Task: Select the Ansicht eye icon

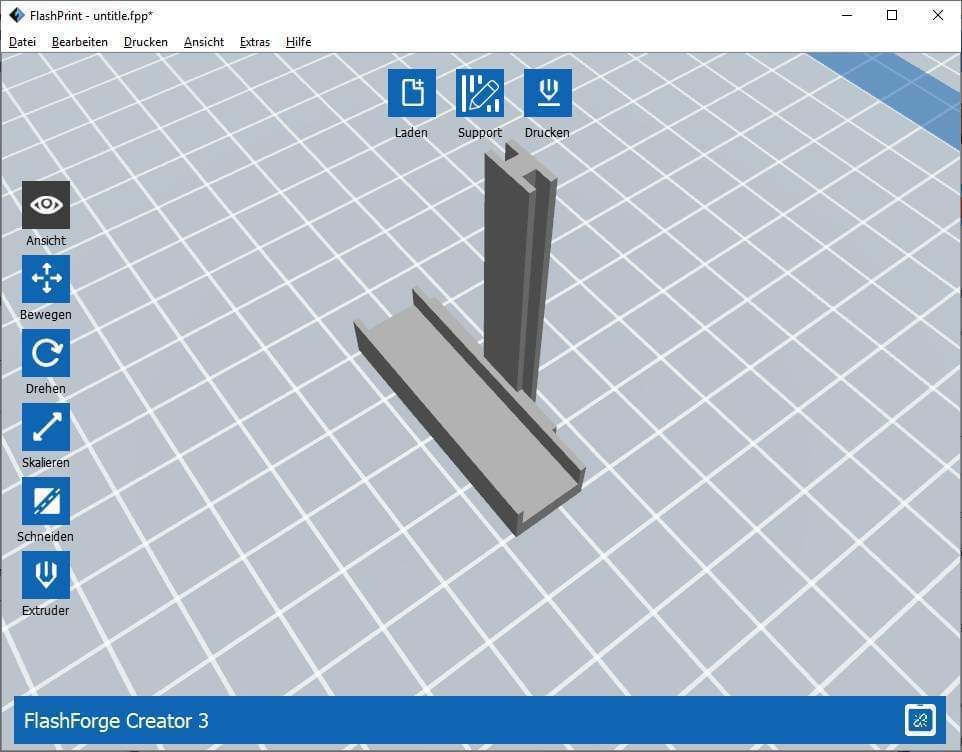Action: coord(46,205)
